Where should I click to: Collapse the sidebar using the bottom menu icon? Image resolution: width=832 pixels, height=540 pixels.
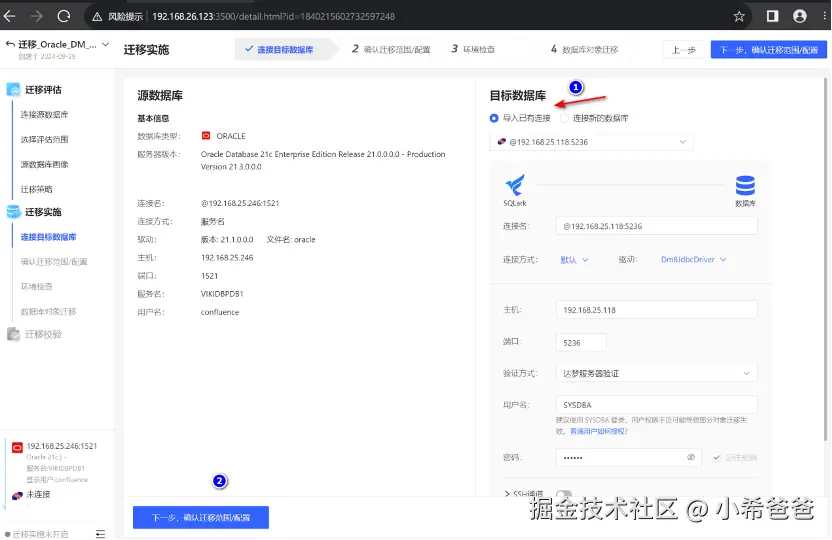point(100,534)
